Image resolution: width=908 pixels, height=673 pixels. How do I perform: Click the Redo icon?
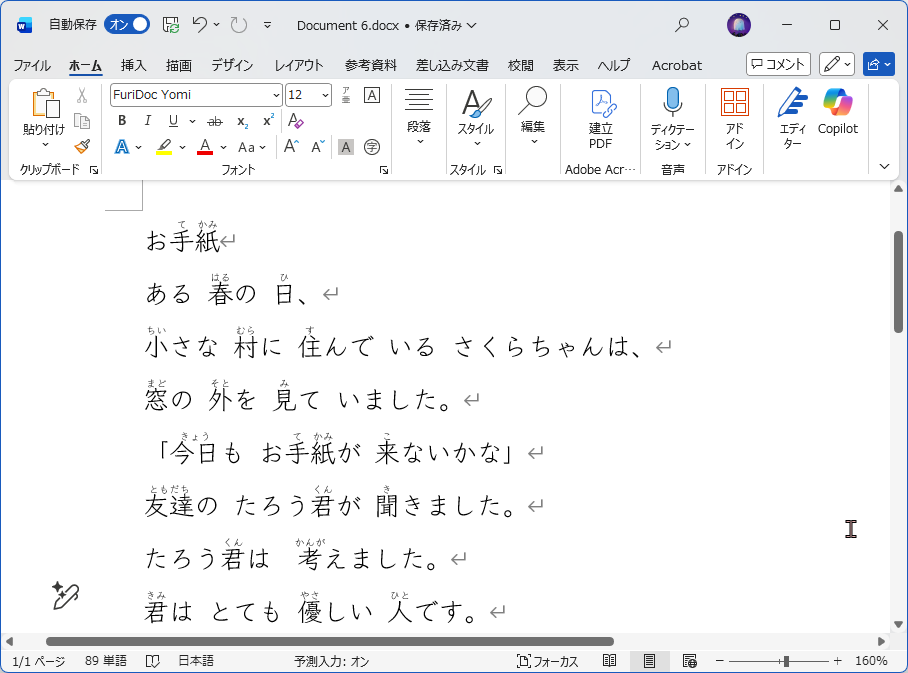239,25
